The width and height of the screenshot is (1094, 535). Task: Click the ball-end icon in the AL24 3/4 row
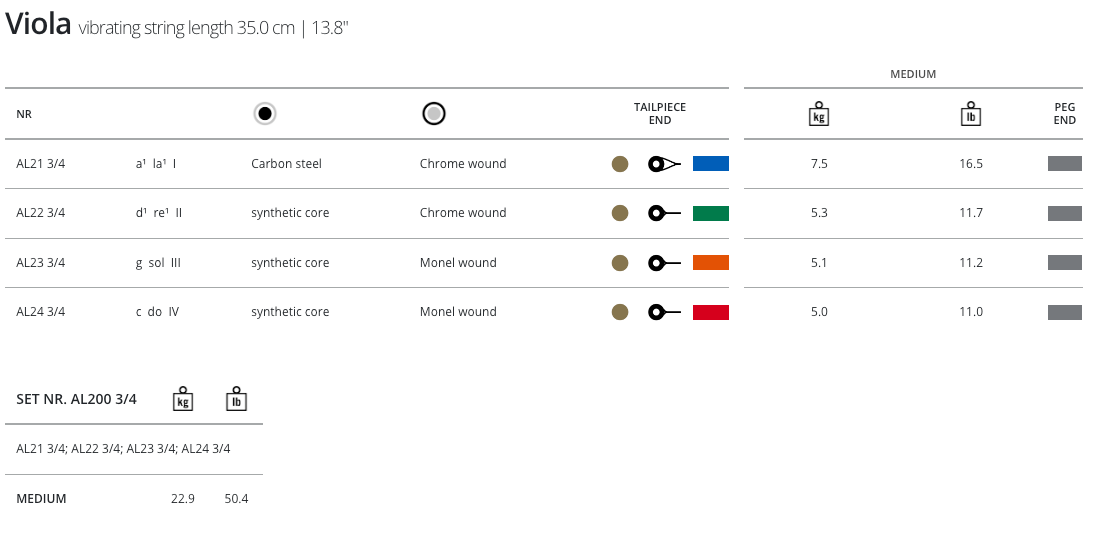(x=664, y=312)
